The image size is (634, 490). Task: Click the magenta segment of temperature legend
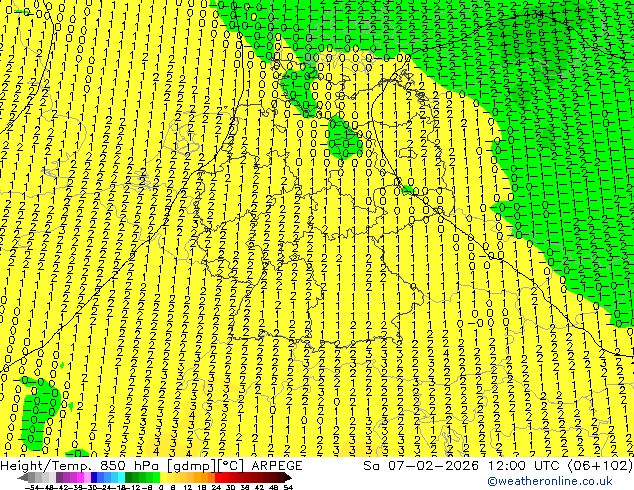(x=80, y=477)
